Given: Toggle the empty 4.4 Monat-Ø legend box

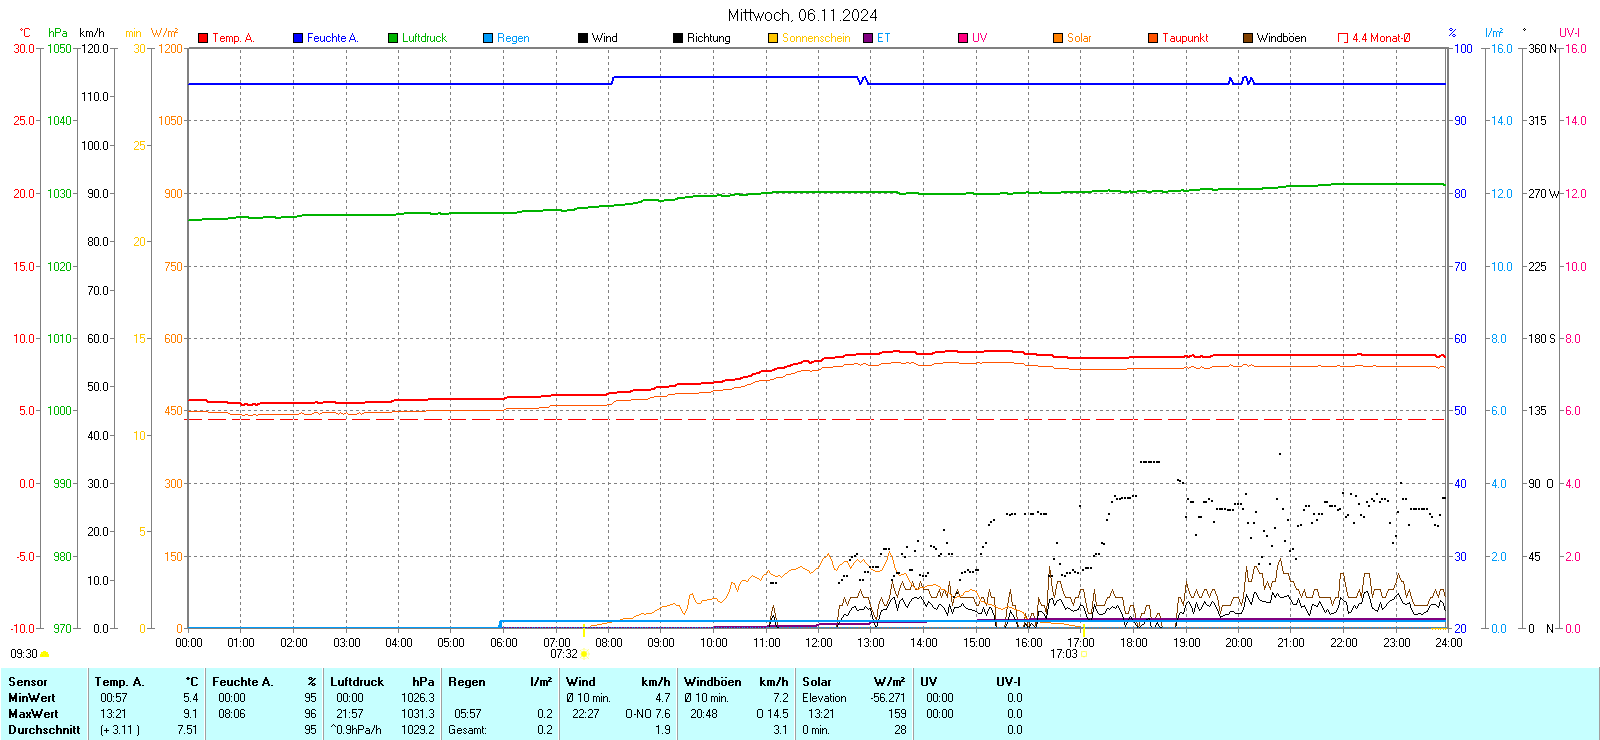Looking at the screenshot, I should click(x=1343, y=38).
